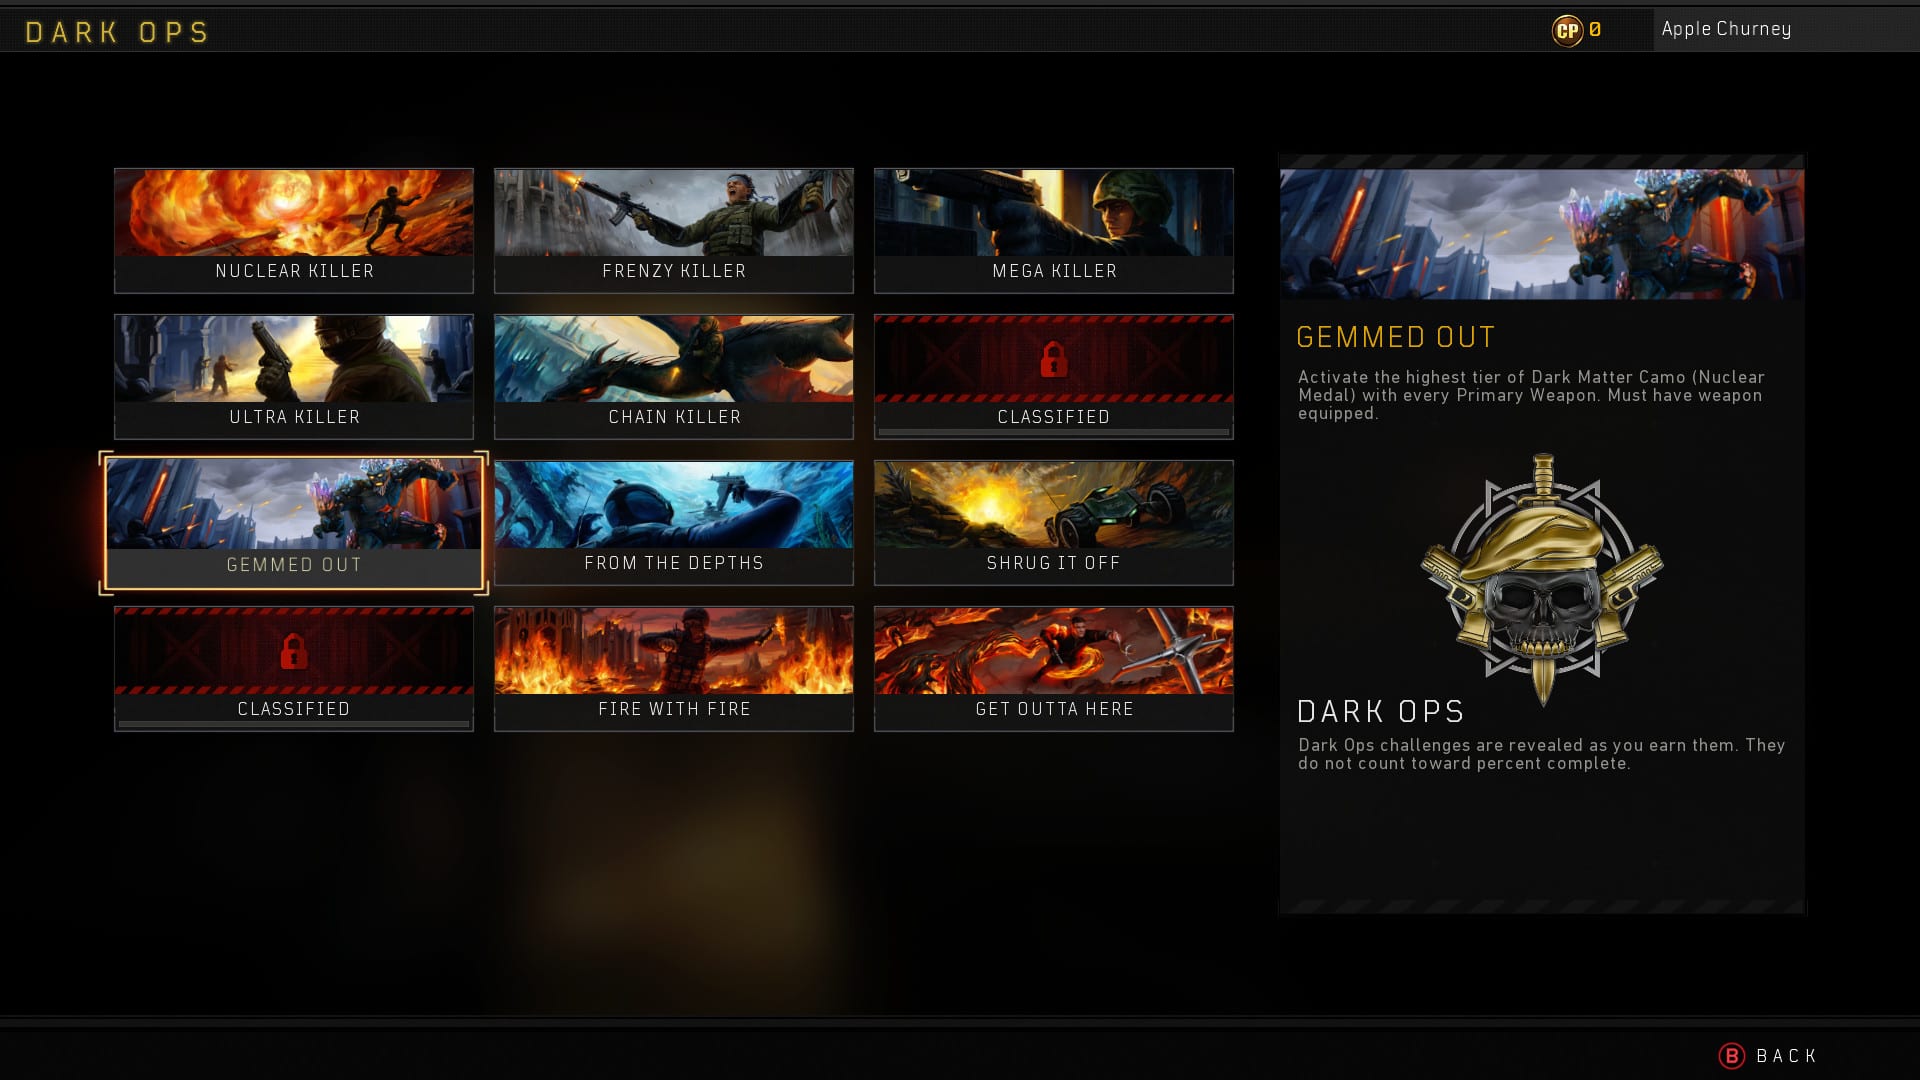This screenshot has height=1080, width=1920.
Task: Click the Dark Ops skull emblem
Action: point(1542,580)
